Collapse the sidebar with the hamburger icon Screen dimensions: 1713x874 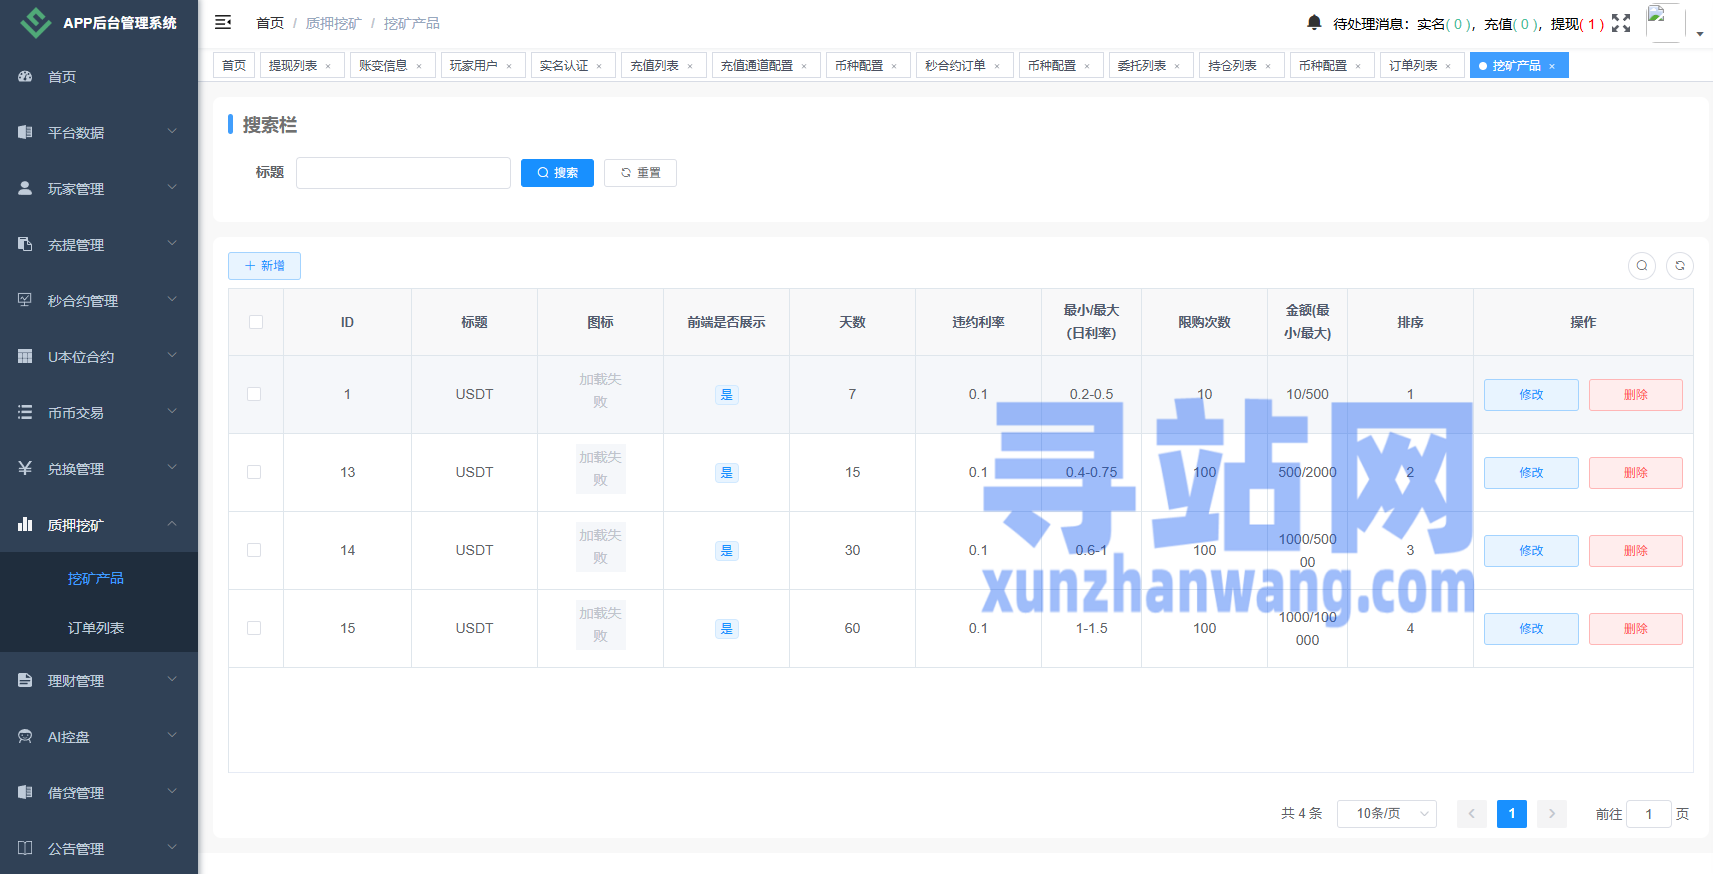coord(223,22)
